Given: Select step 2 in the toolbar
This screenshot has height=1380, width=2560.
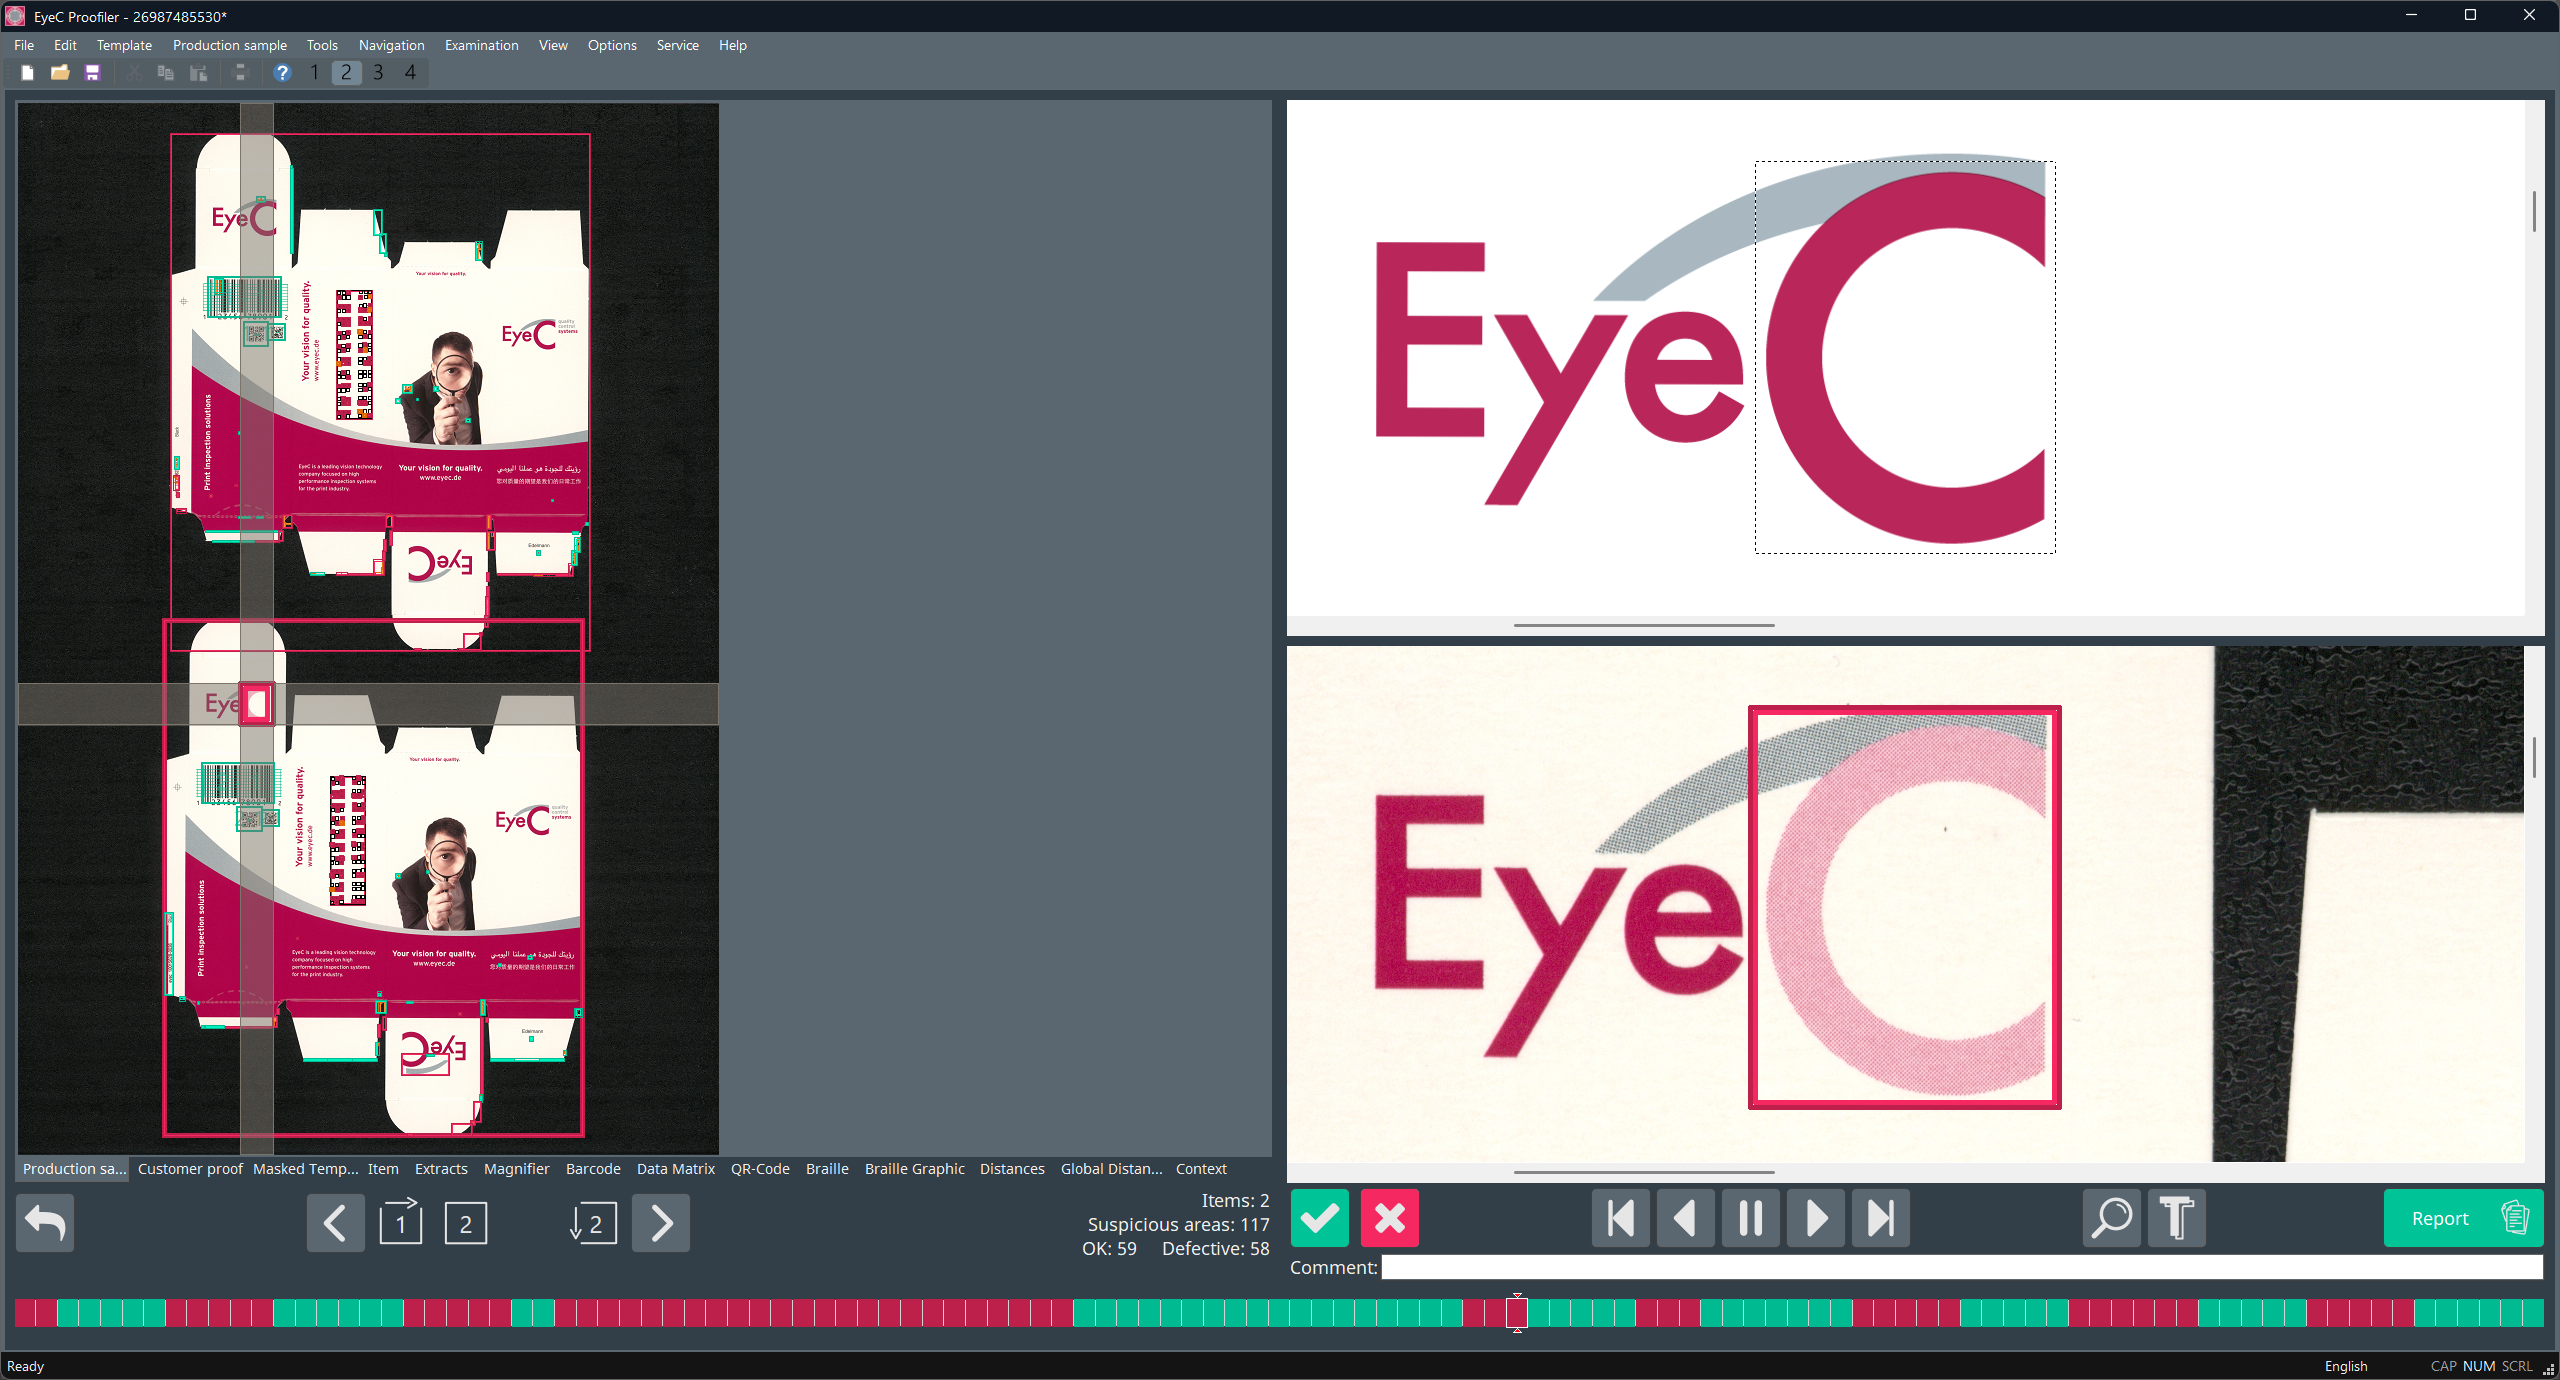Looking at the screenshot, I should (346, 73).
